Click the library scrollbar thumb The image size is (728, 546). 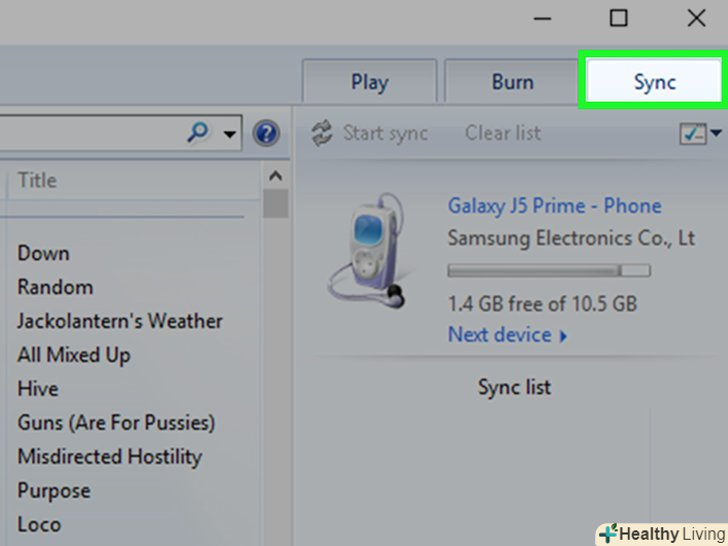pos(275,203)
